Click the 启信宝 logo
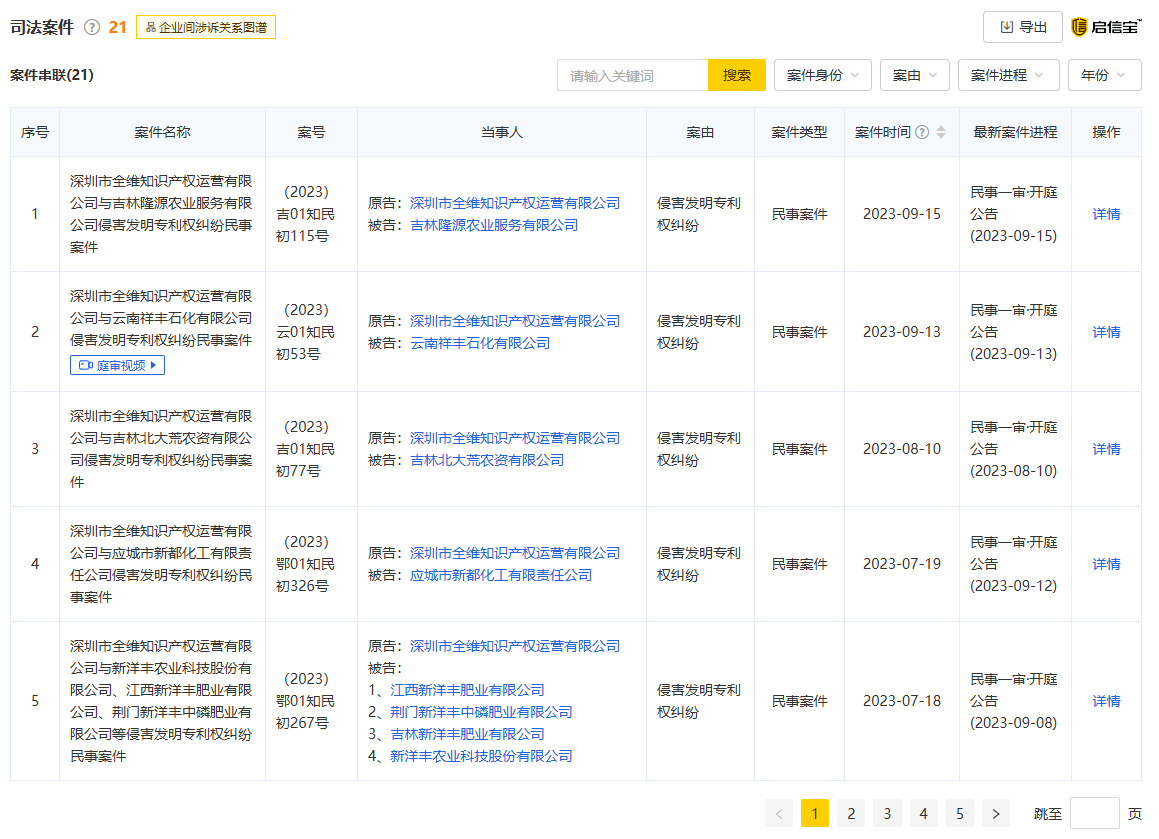The width and height of the screenshot is (1159, 839). click(1106, 27)
